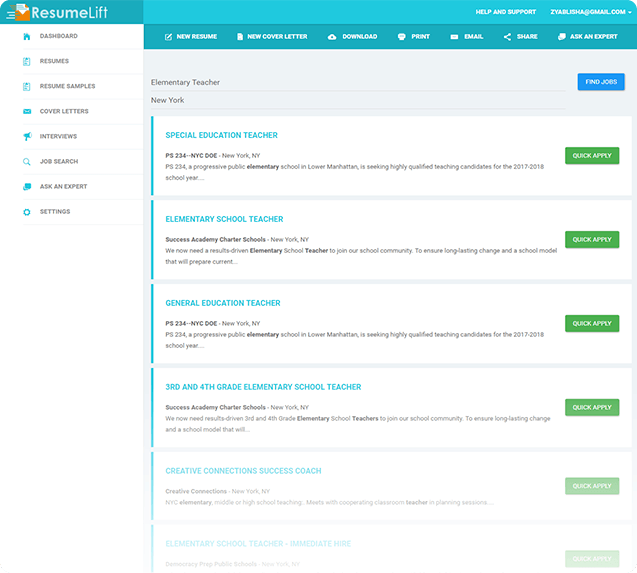
Task: Click the ResumeLift envelope logo icon
Action: point(22,12)
